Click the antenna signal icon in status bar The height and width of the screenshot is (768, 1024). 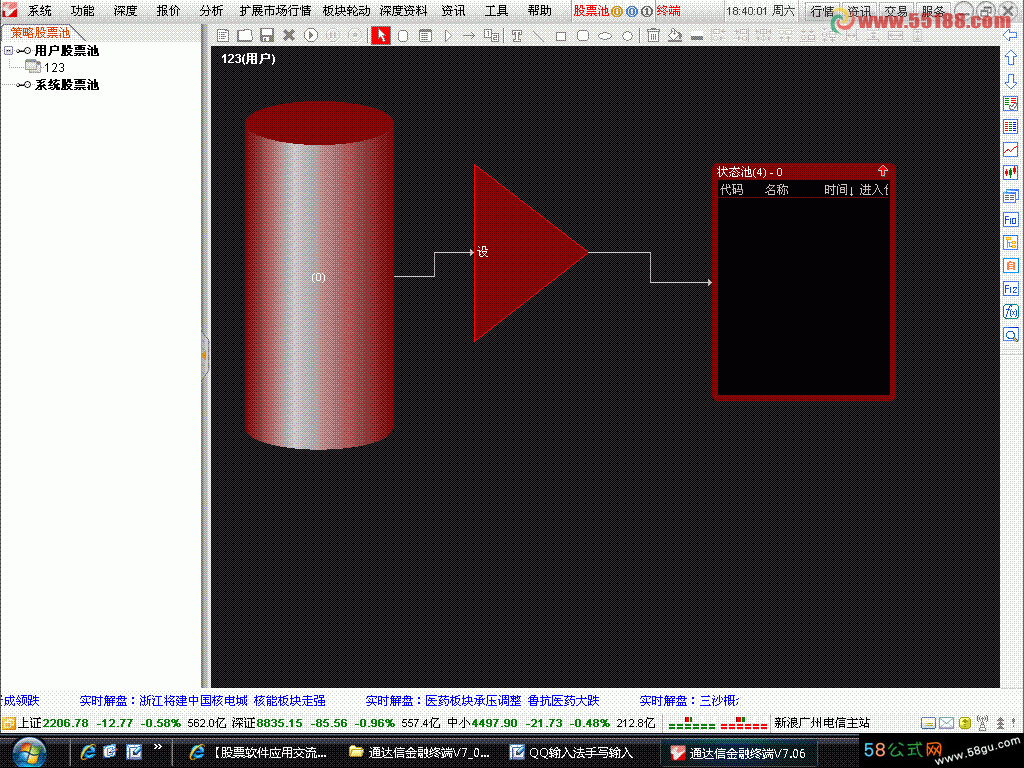pos(982,723)
